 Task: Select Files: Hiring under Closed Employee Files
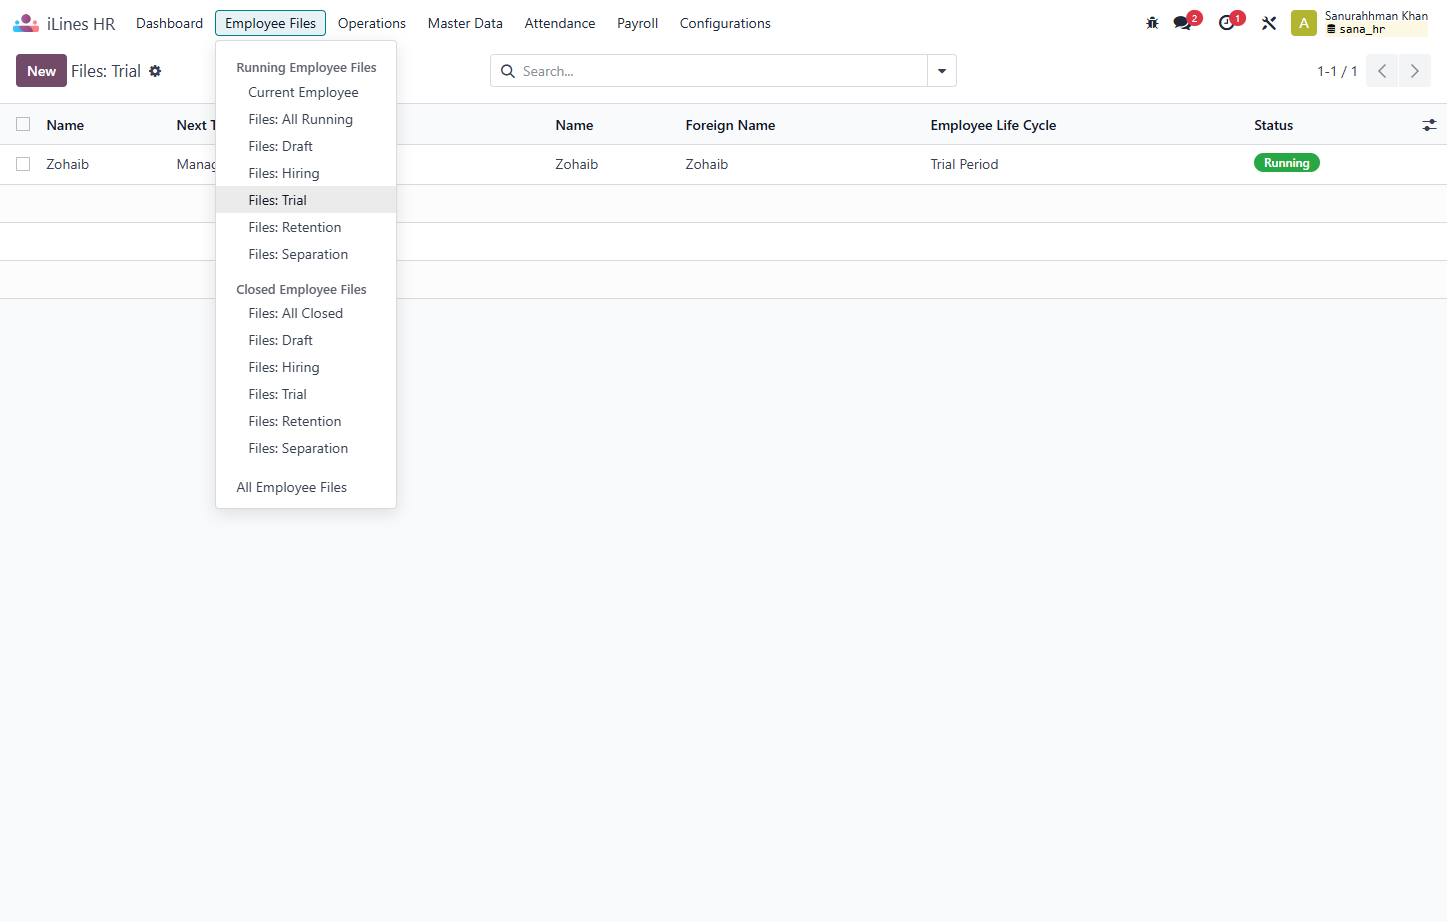pyautogui.click(x=306, y=367)
